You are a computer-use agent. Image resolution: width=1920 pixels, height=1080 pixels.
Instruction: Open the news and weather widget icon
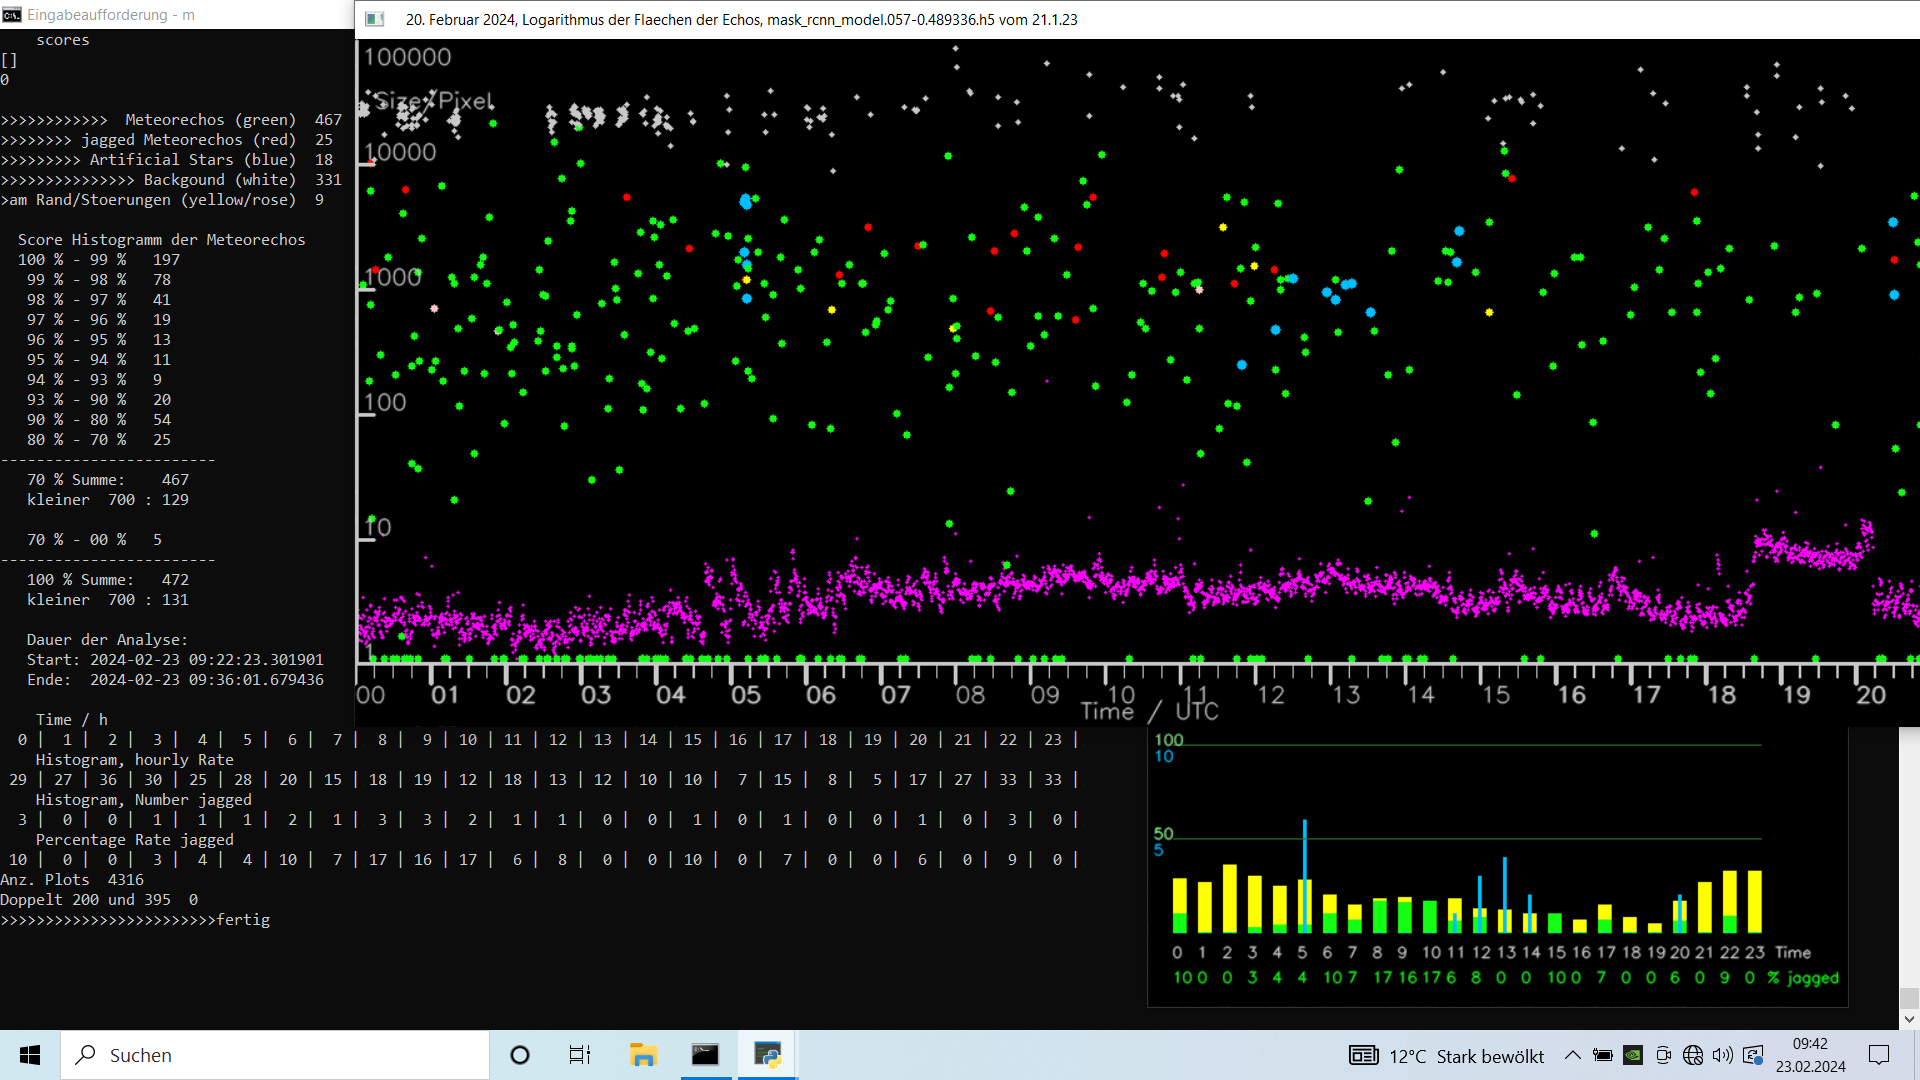coord(1364,1055)
